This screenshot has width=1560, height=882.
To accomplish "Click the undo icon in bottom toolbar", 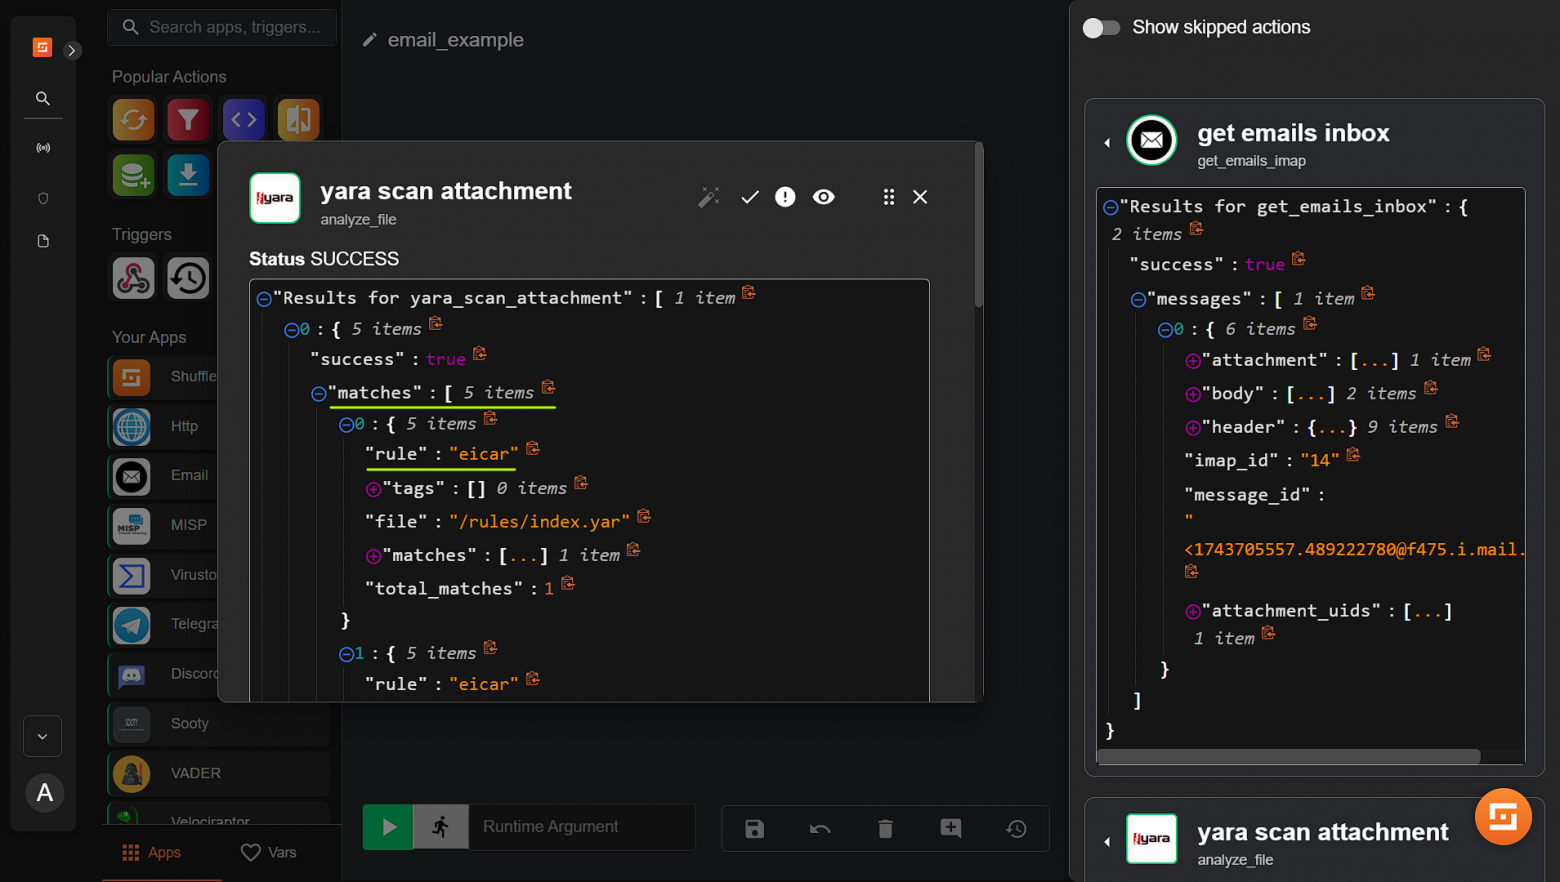I will point(820,828).
